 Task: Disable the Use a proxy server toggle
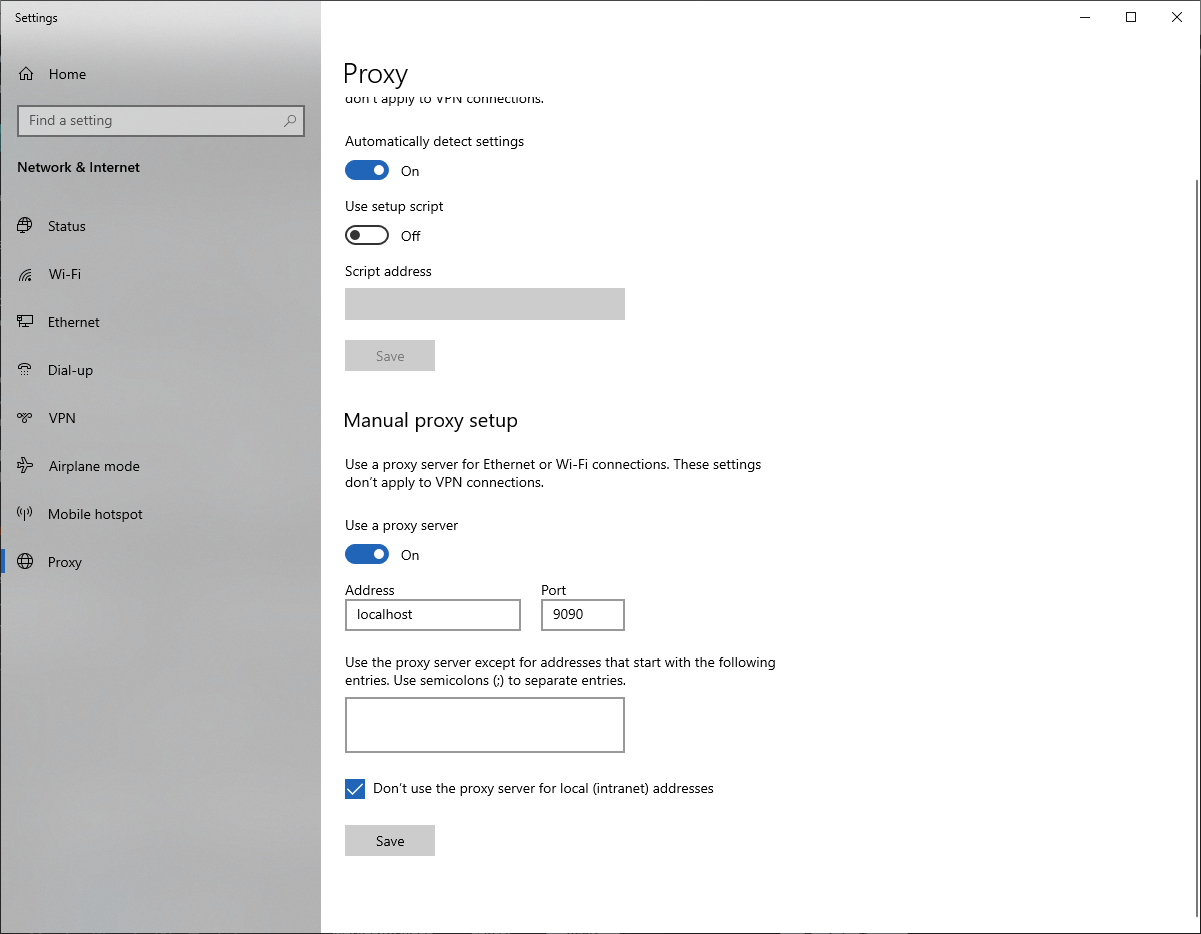tap(367, 555)
